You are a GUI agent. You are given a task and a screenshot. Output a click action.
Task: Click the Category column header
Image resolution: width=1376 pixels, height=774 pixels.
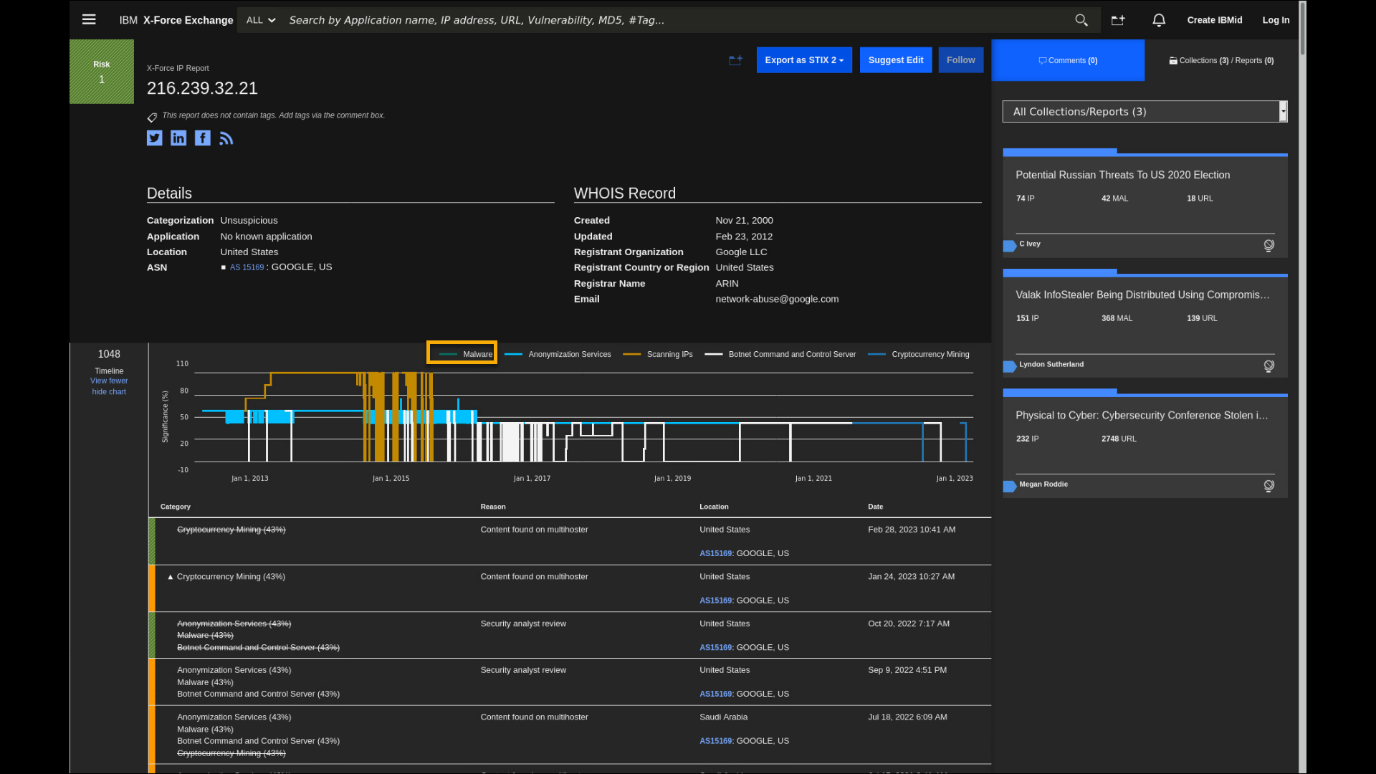175,507
